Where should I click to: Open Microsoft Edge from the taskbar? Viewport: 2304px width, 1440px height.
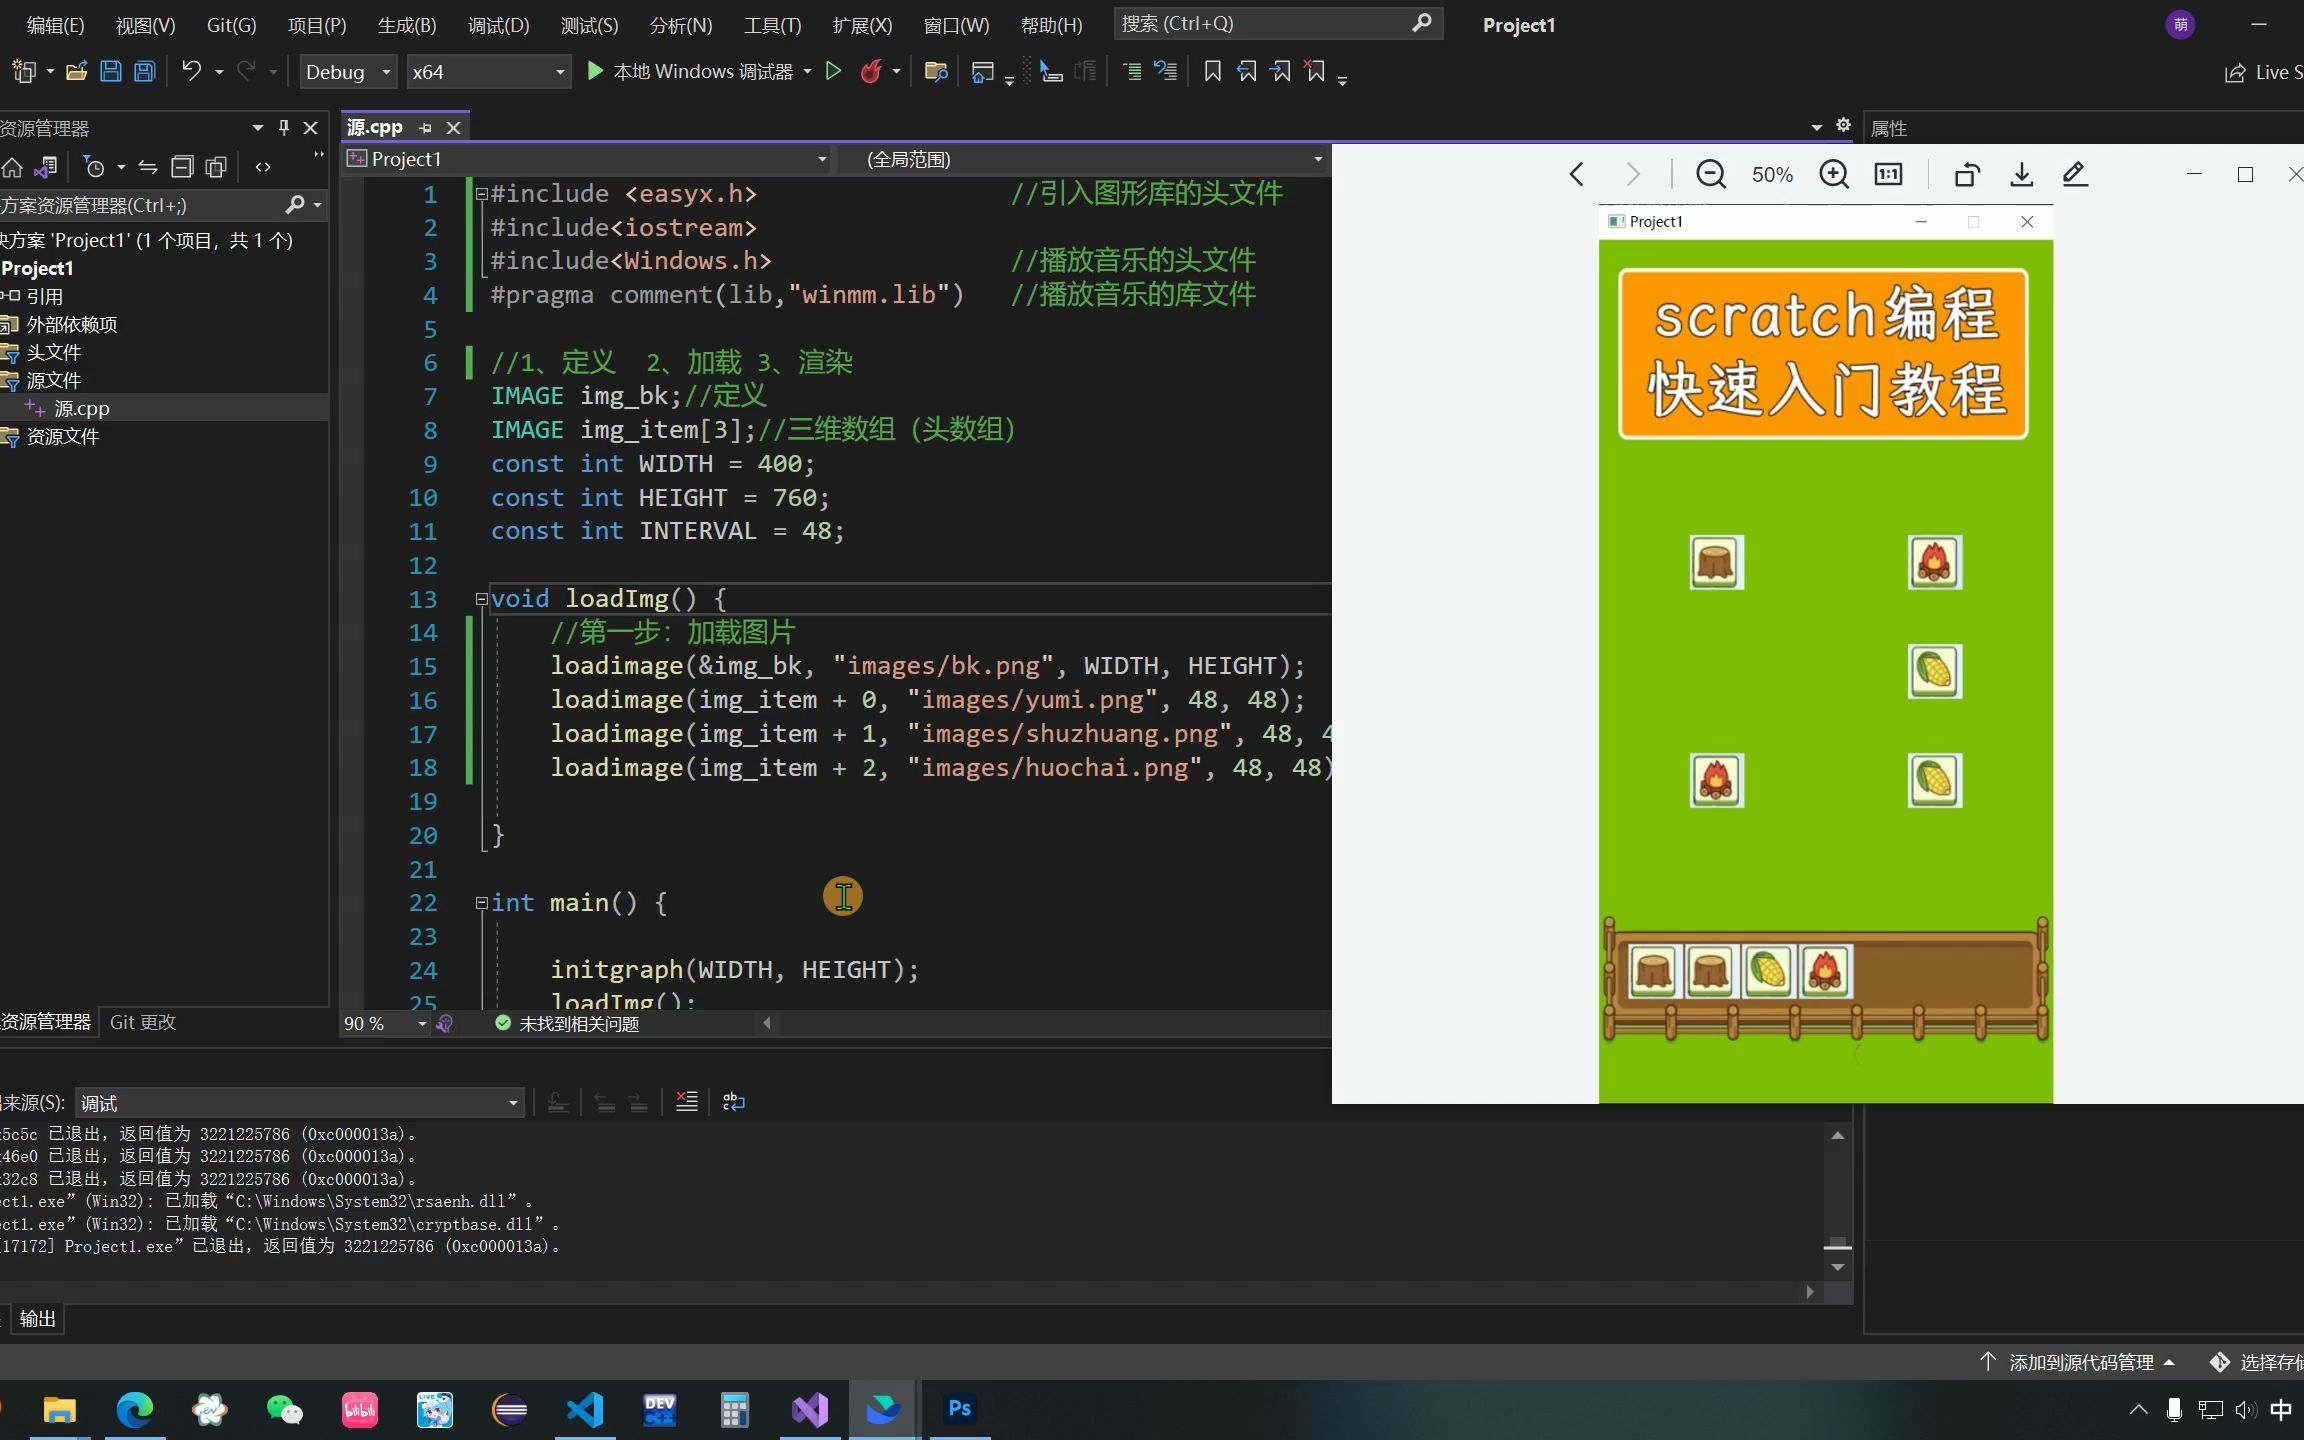pyautogui.click(x=135, y=1409)
